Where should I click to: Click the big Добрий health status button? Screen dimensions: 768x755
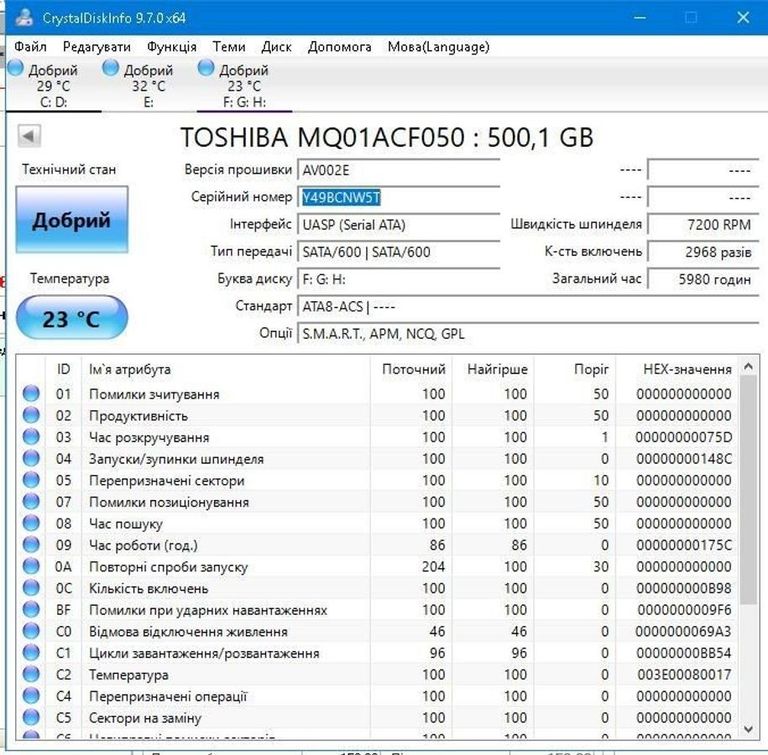[x=72, y=219]
